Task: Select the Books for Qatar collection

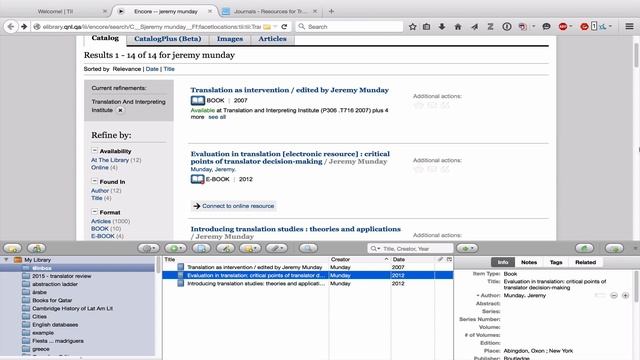Action: 52,300
